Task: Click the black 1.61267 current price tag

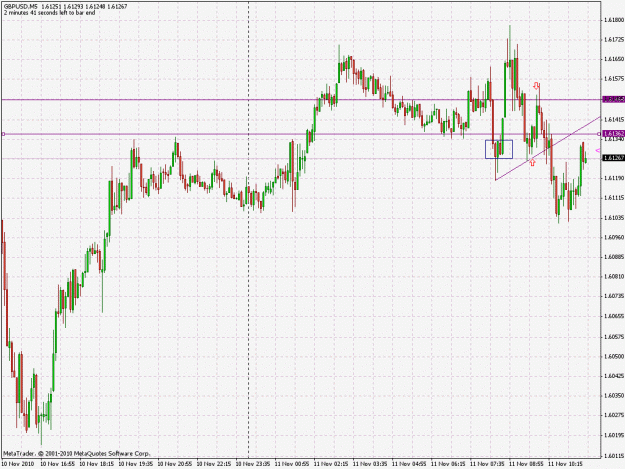Action: pos(613,158)
